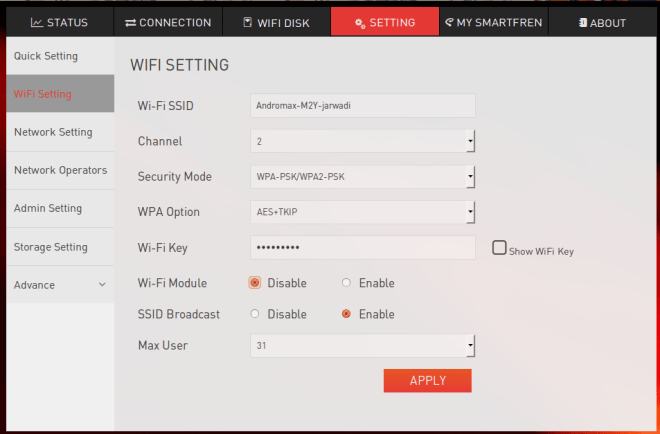This screenshot has height=434, width=660.
Task: Click the arrows icon on CONNECTION tab
Action: (130, 23)
